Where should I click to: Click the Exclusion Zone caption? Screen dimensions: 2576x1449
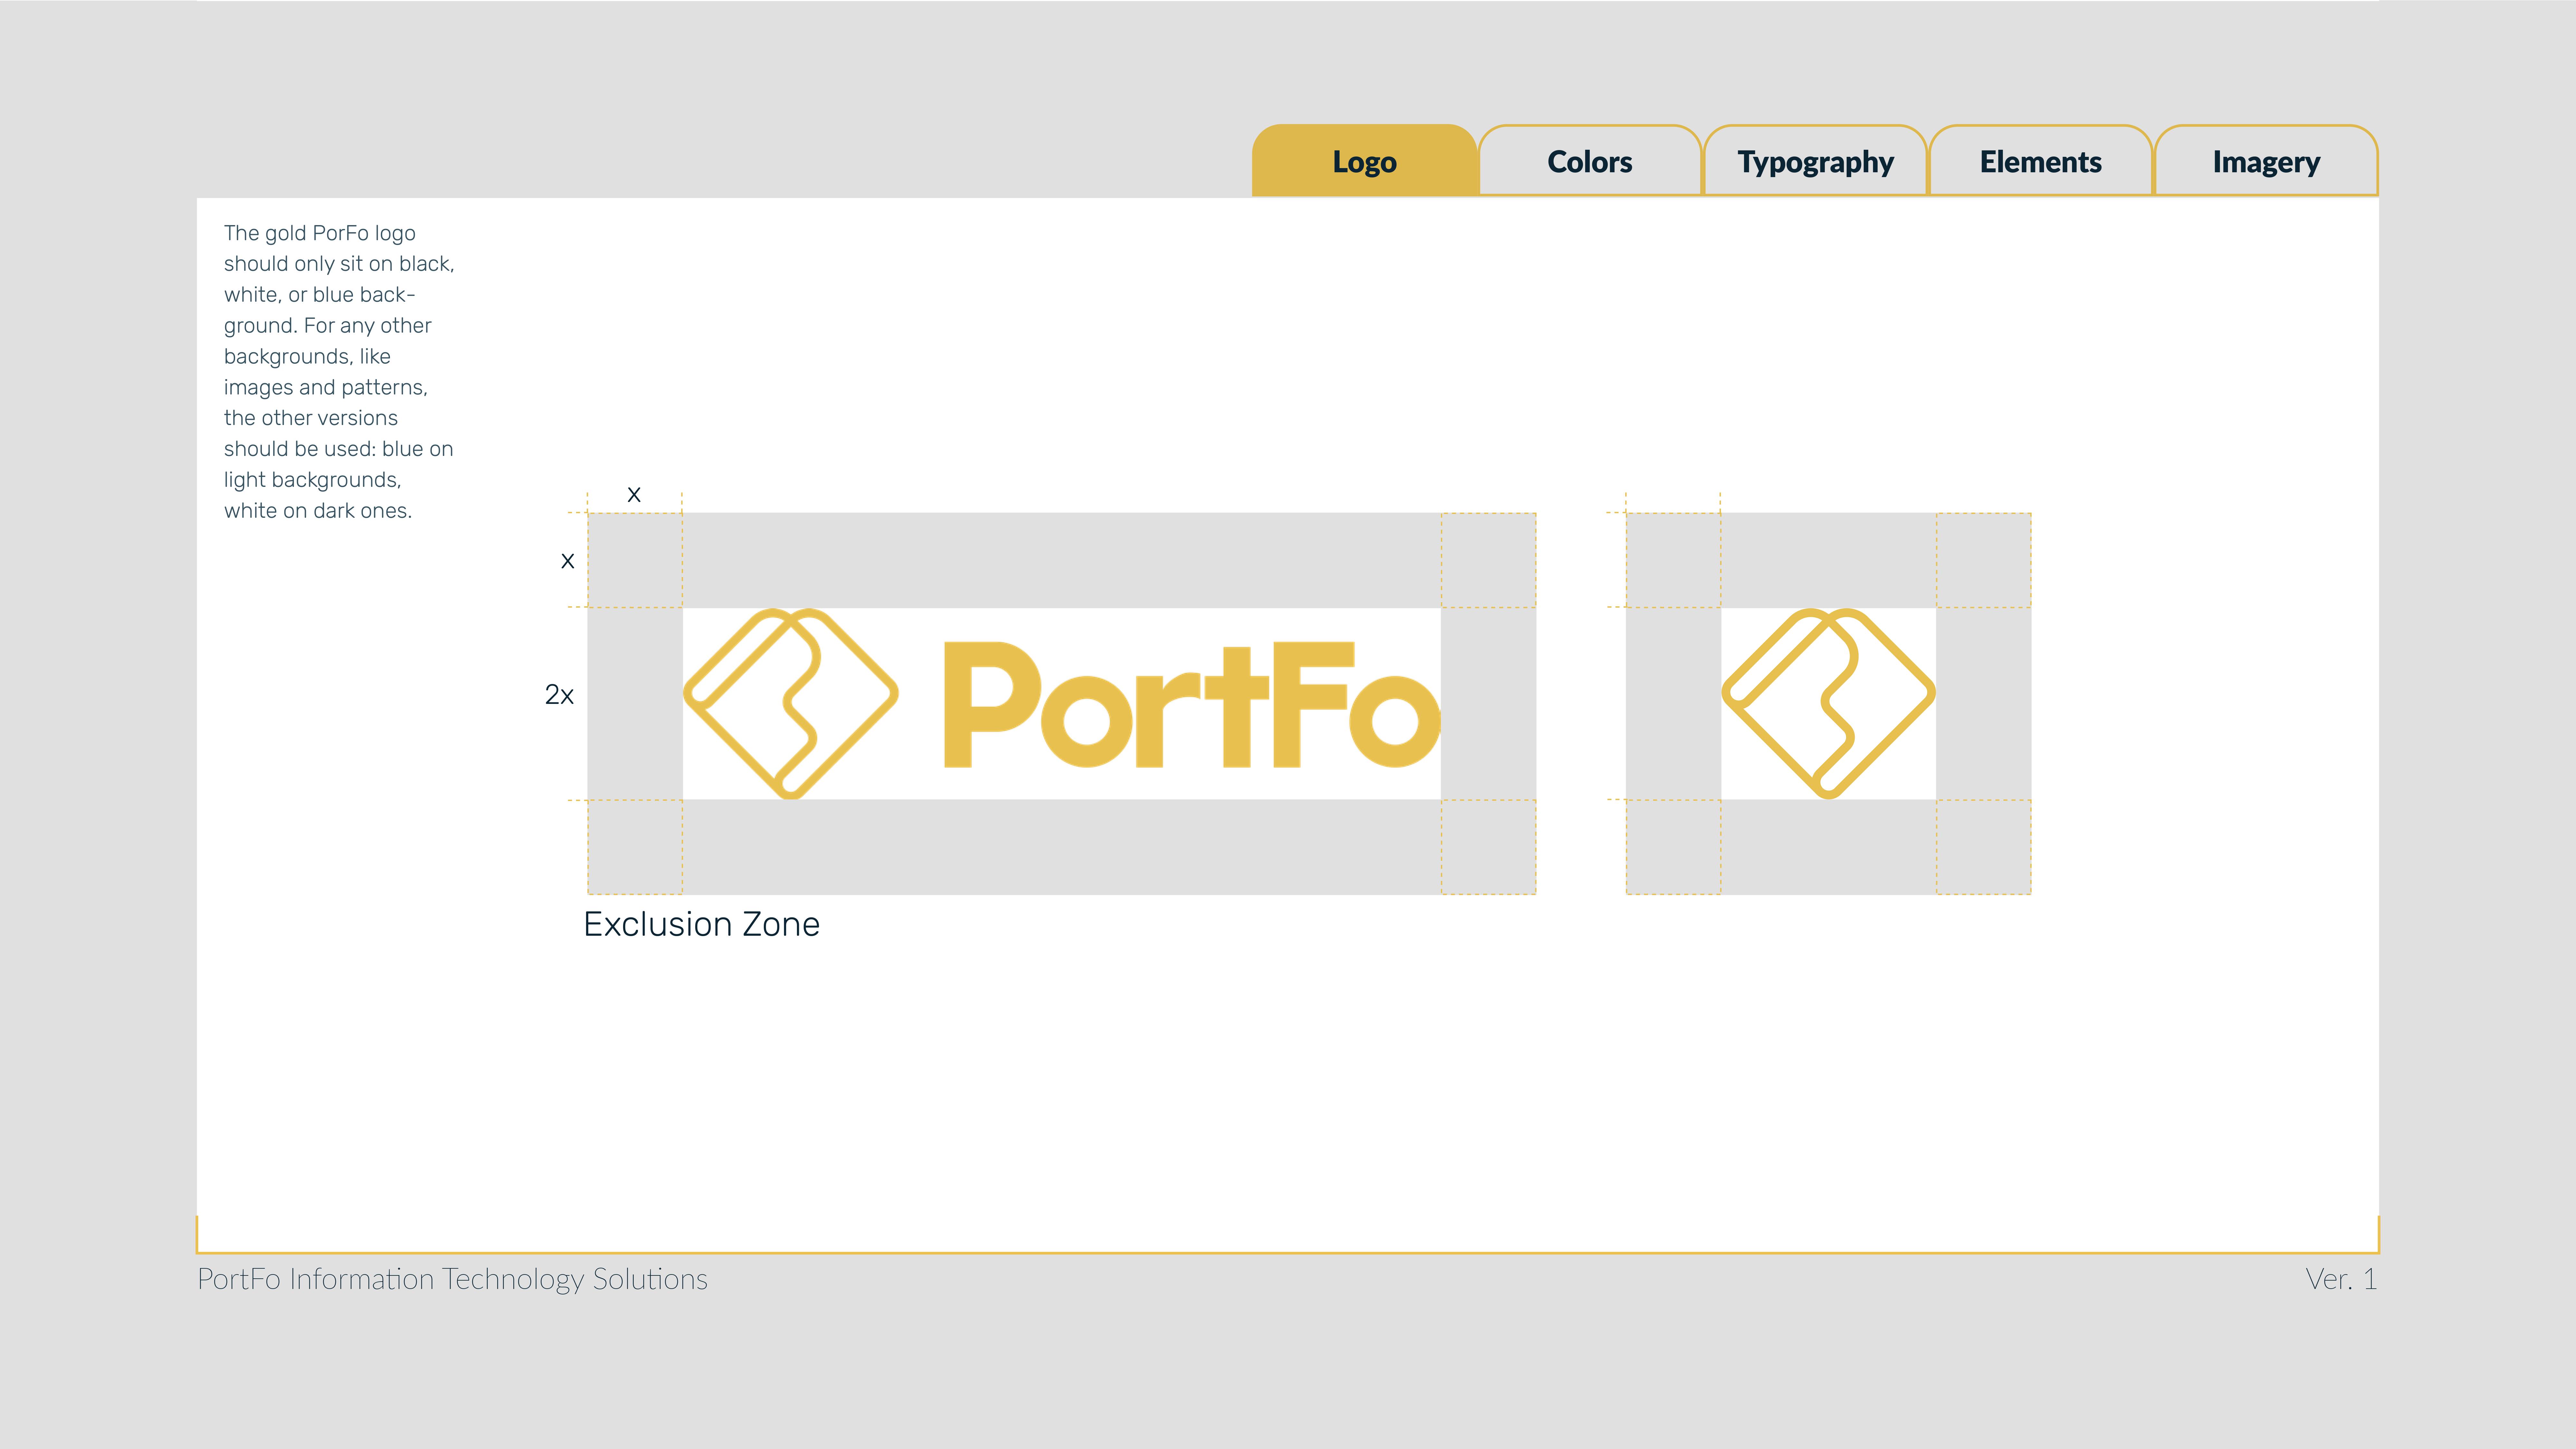(702, 924)
